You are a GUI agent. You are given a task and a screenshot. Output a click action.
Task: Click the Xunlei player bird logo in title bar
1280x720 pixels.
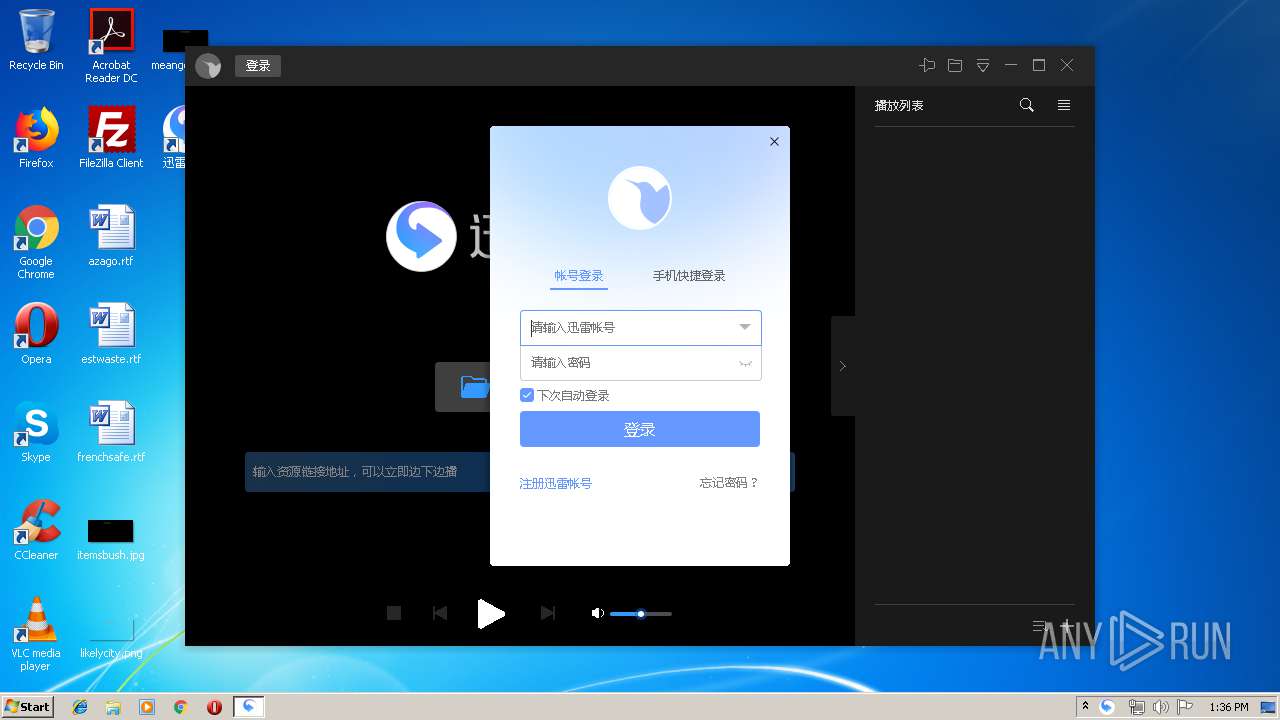208,66
